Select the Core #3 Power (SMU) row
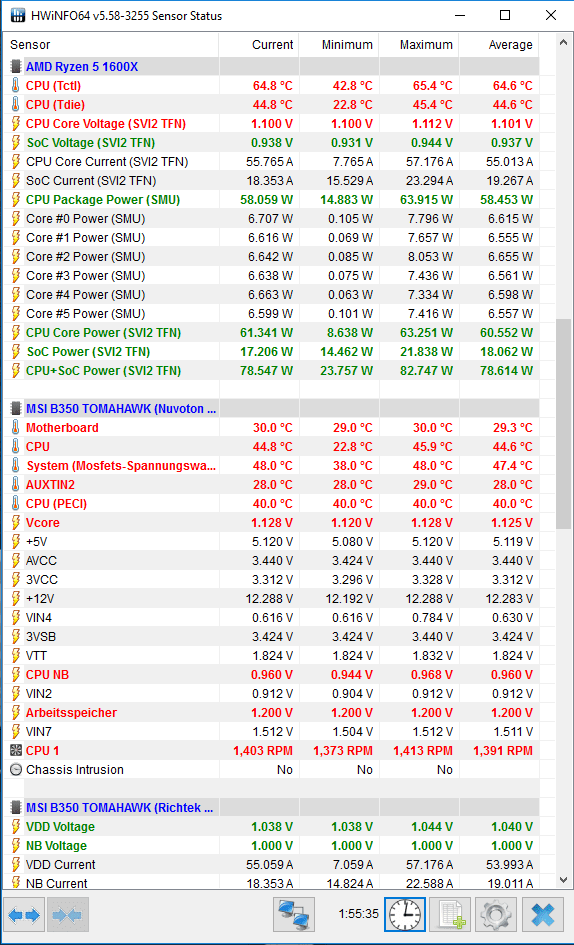This screenshot has width=574, height=945. (271, 275)
